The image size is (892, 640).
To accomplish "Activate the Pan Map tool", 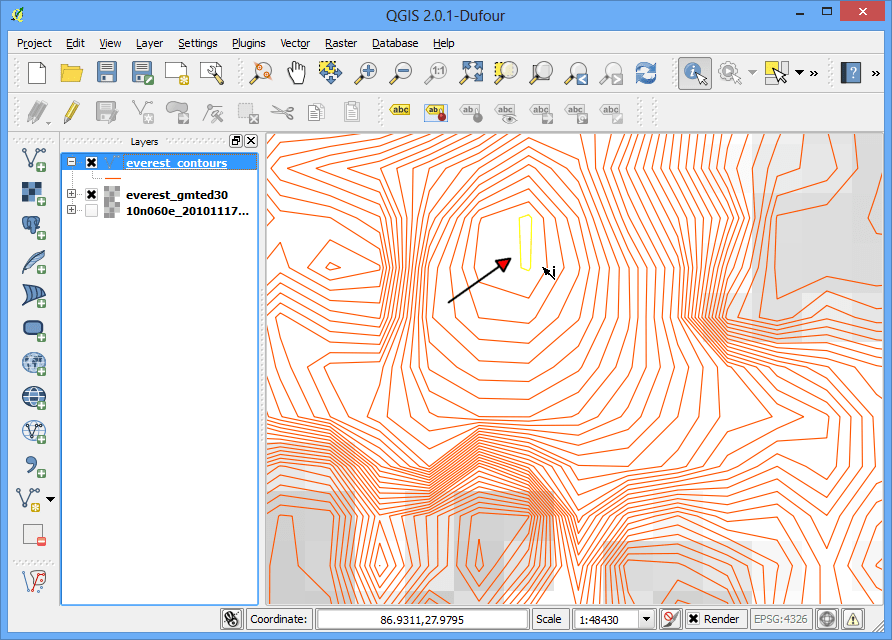I will pyautogui.click(x=295, y=73).
